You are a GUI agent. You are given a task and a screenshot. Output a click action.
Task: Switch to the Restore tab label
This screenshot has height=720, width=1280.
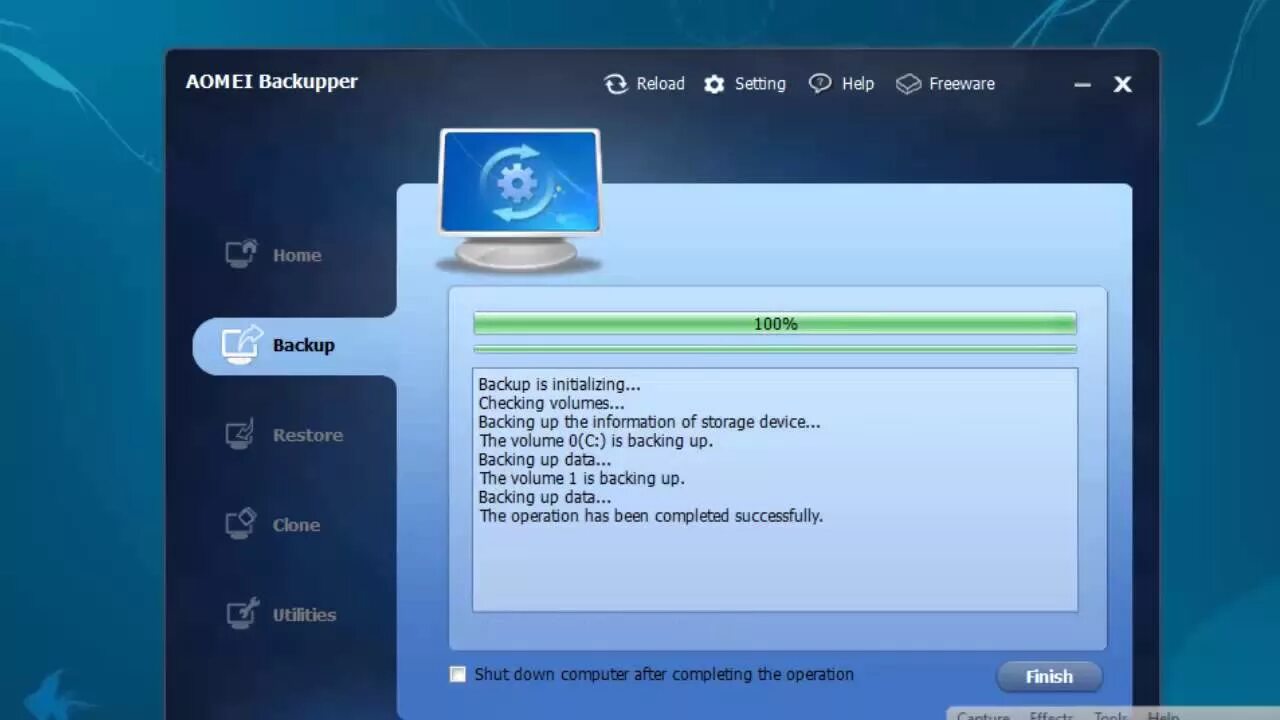coord(307,435)
